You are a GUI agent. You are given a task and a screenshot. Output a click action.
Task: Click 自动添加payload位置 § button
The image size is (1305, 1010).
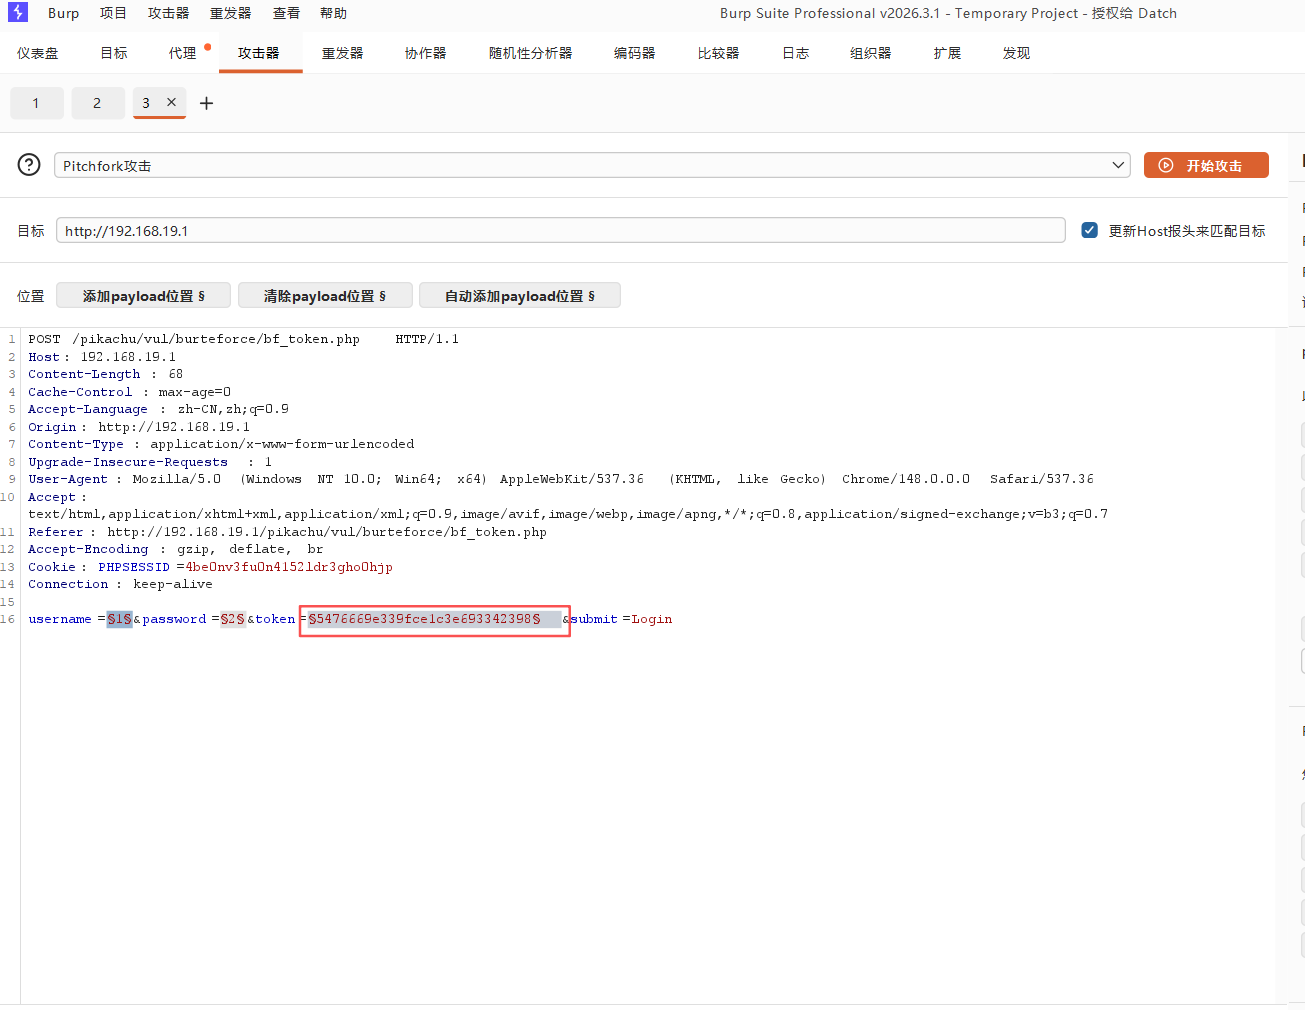click(x=519, y=295)
